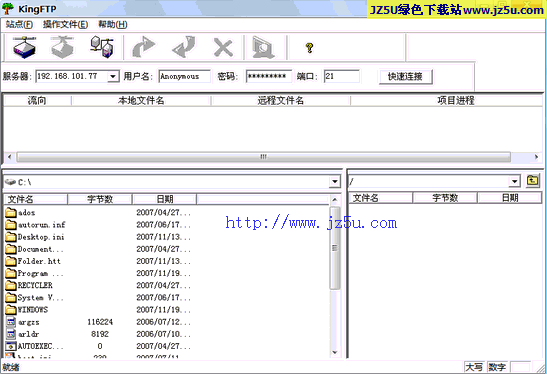Click the server address 192.168.101.77 field
Image resolution: width=547 pixels, height=374 pixels.
(x=72, y=76)
